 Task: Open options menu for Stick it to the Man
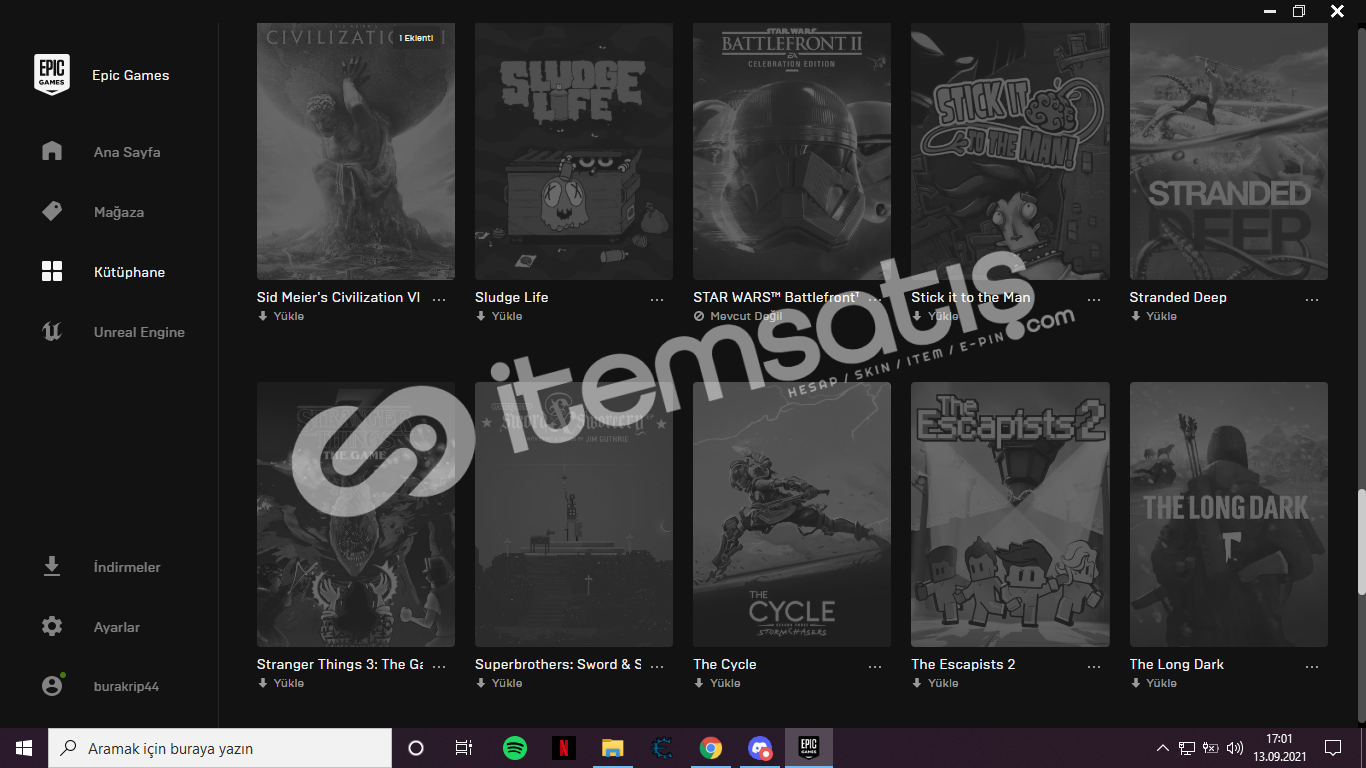coord(1093,299)
